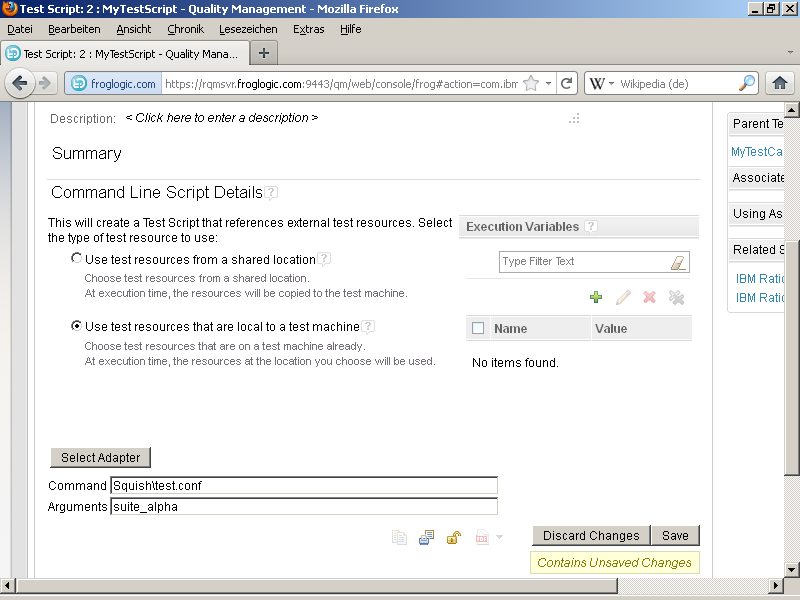The width and height of the screenshot is (800, 600).
Task: Select 'Use test resources from a shared location'
Action: (76, 259)
